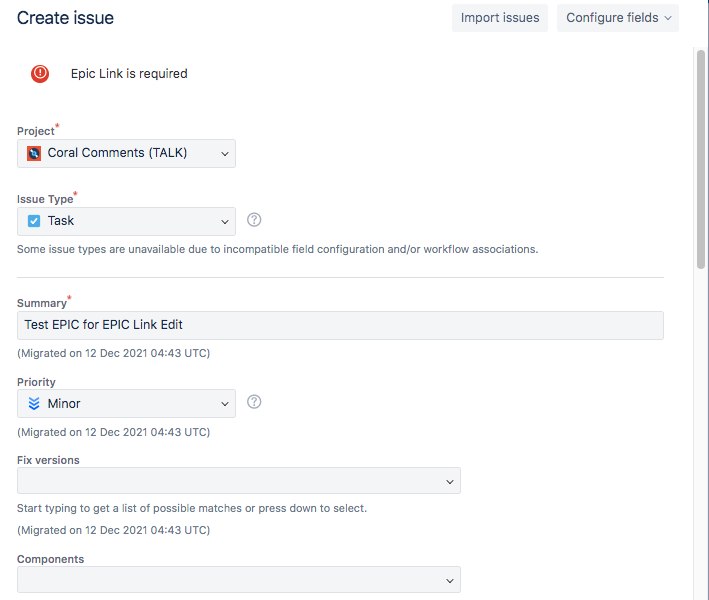Expand the Priority Minor dropdown
This screenshot has width=709, height=600.
tap(126, 403)
